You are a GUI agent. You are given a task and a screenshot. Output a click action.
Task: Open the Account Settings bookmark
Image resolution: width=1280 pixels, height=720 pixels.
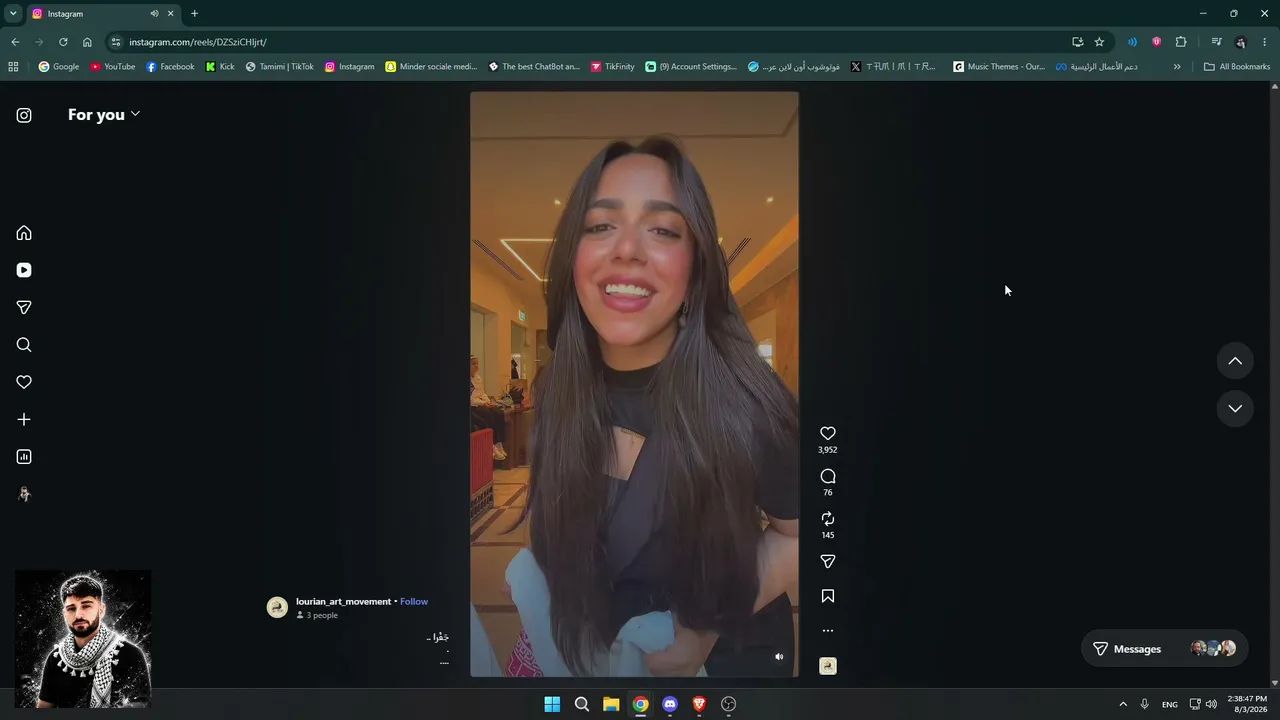click(x=691, y=67)
